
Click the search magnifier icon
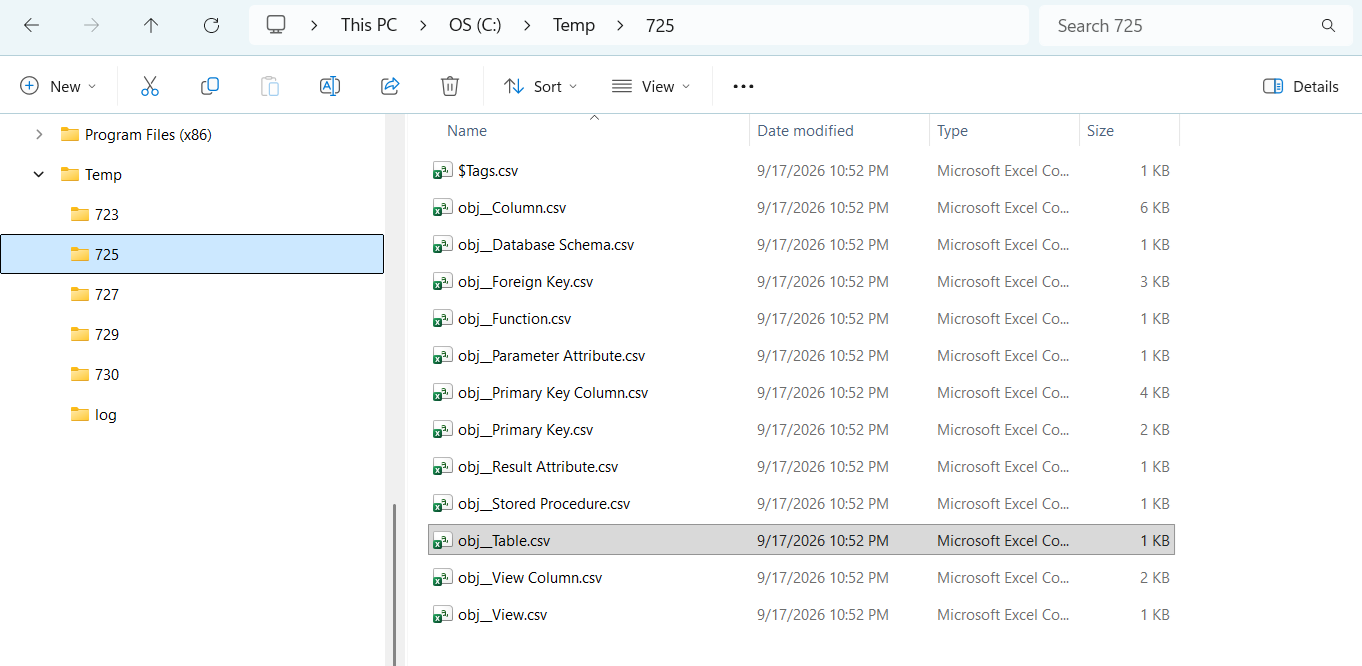1329,26
